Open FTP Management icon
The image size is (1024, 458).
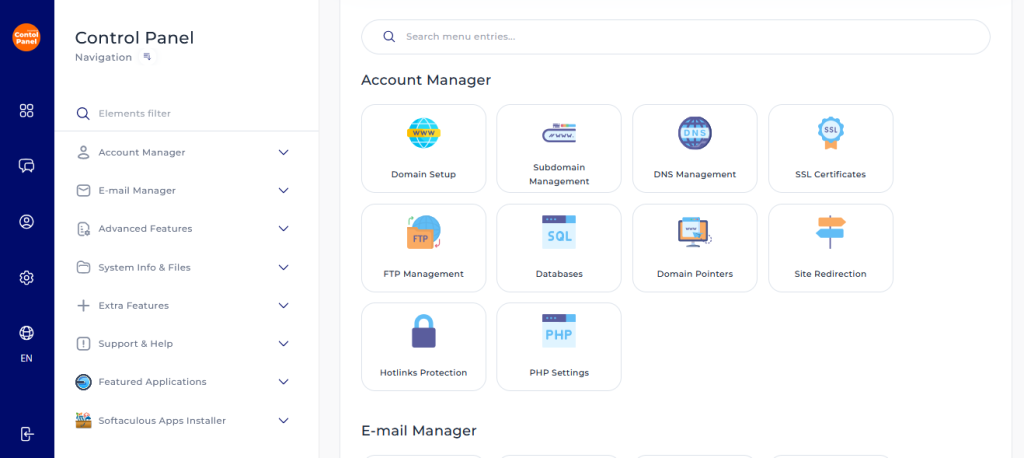pyautogui.click(x=423, y=232)
